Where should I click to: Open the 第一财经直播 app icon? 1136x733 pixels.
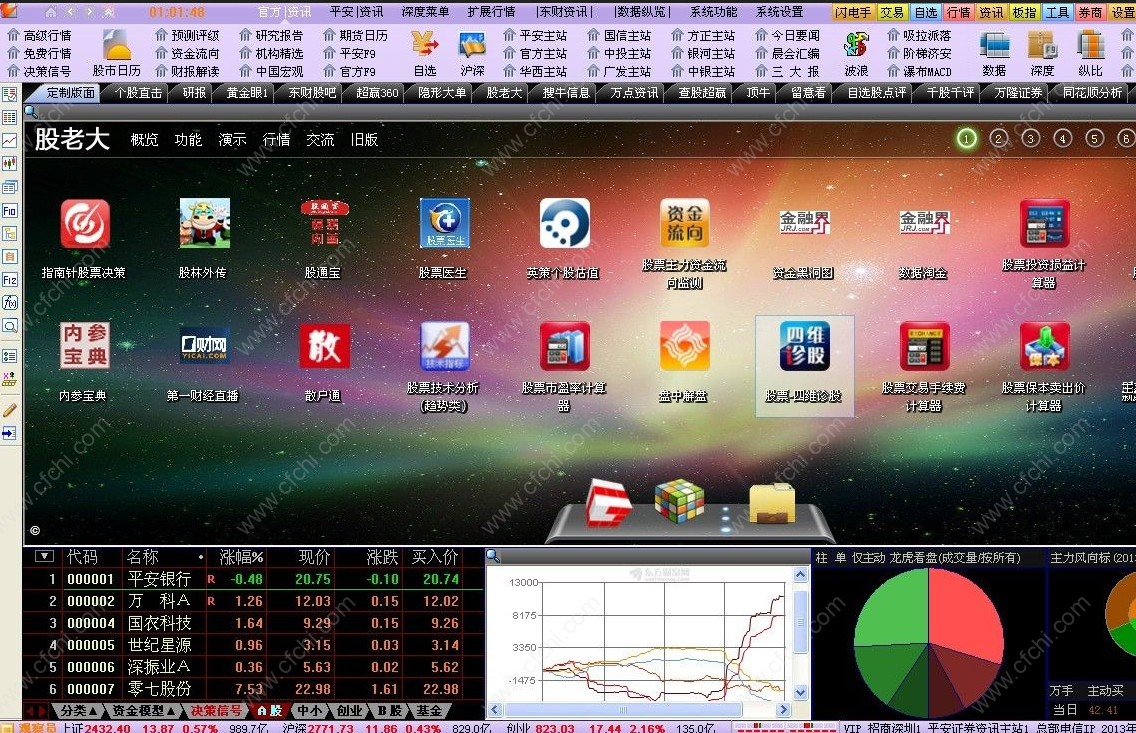tap(204, 346)
